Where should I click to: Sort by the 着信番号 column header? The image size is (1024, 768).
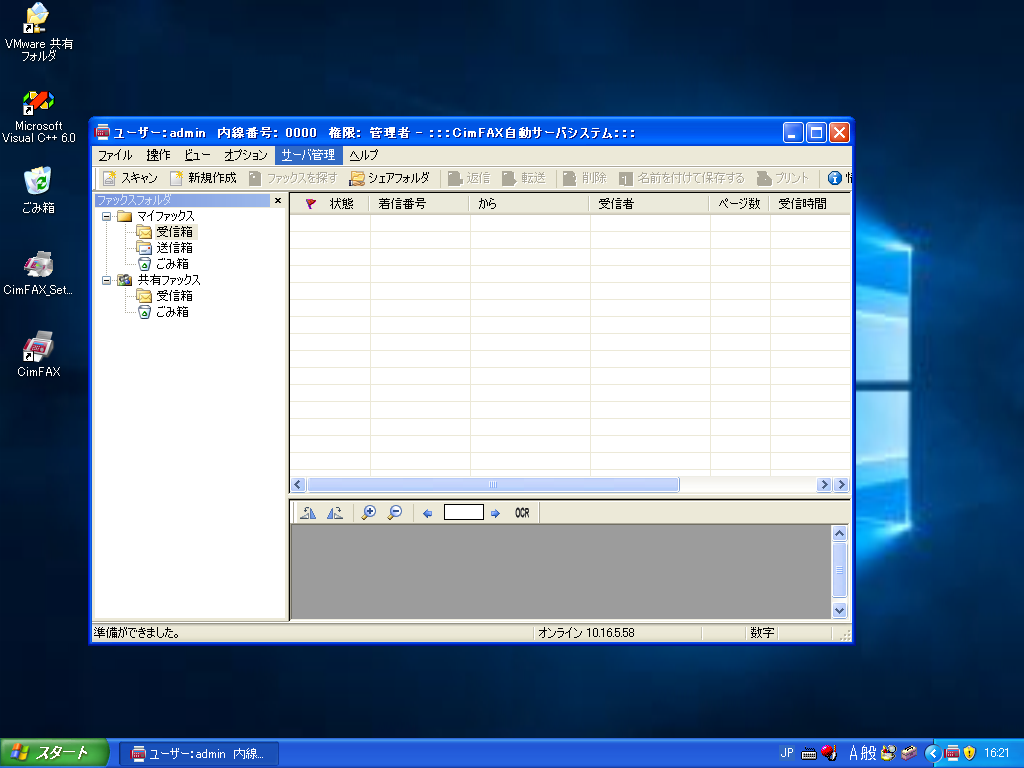419,204
